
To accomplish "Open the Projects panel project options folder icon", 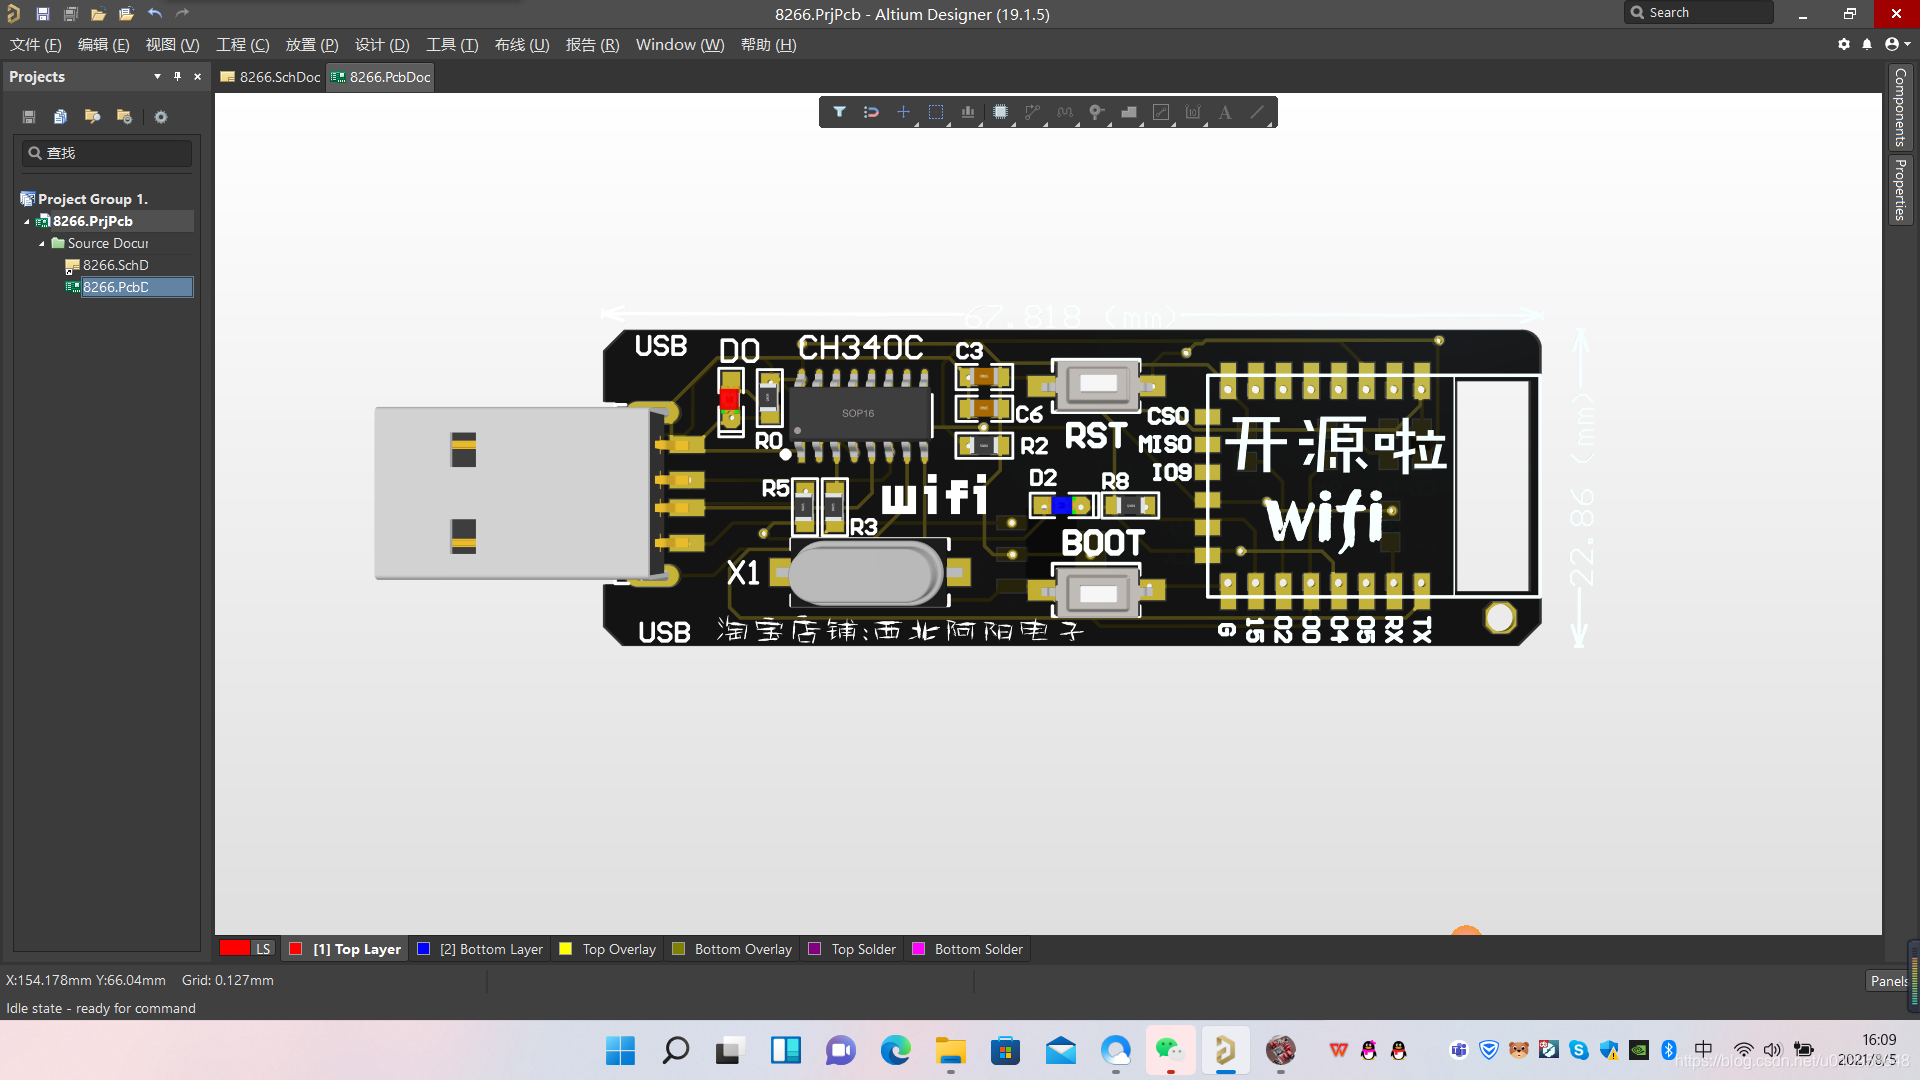I will coord(124,117).
